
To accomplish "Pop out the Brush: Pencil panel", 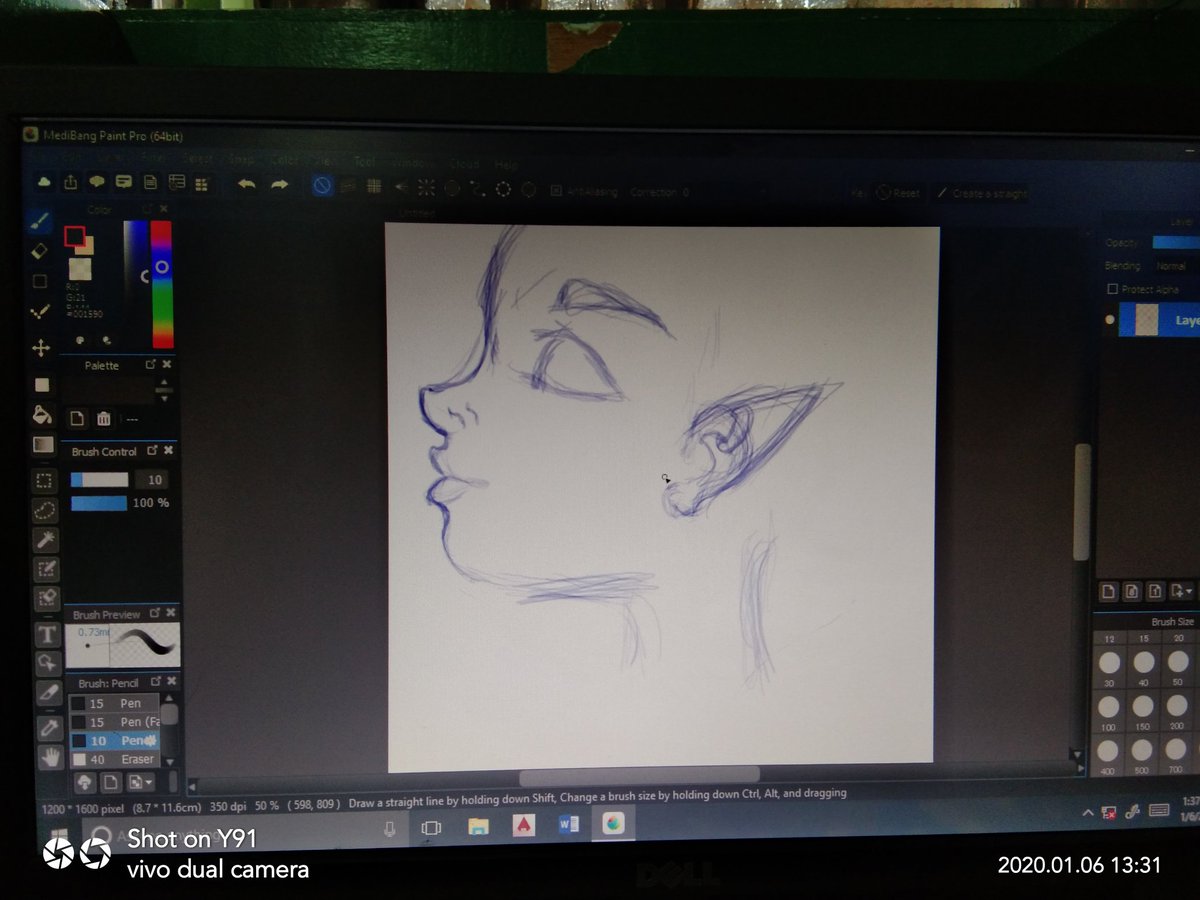I will pos(155,682).
